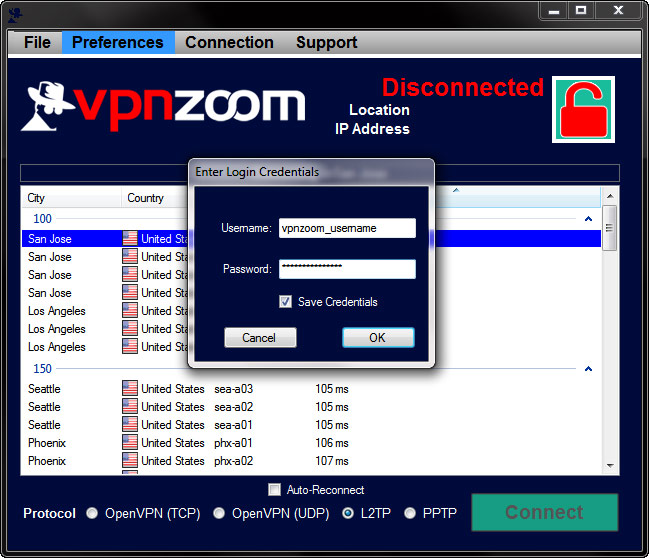The height and width of the screenshot is (558, 649).
Task: Click the server list scroll up arrow
Action: (610, 196)
